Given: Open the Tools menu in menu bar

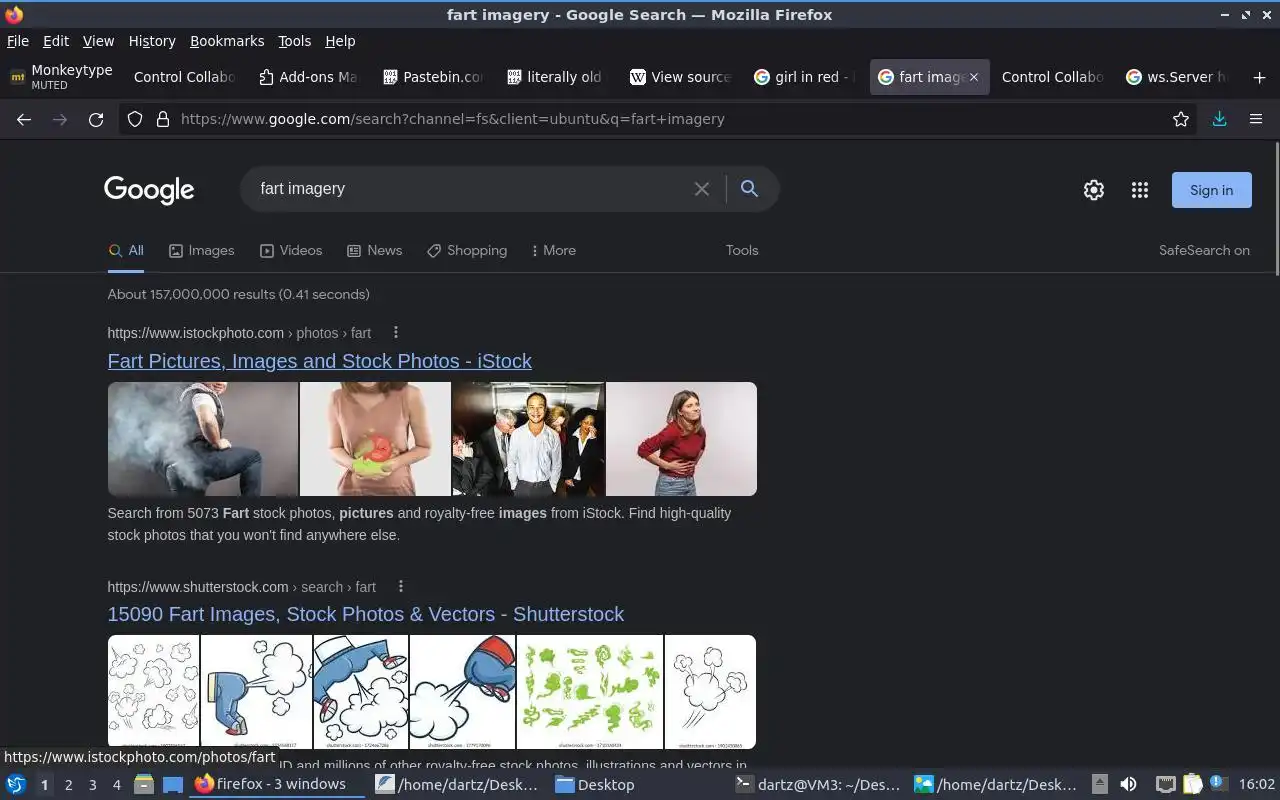Looking at the screenshot, I should 294,41.
